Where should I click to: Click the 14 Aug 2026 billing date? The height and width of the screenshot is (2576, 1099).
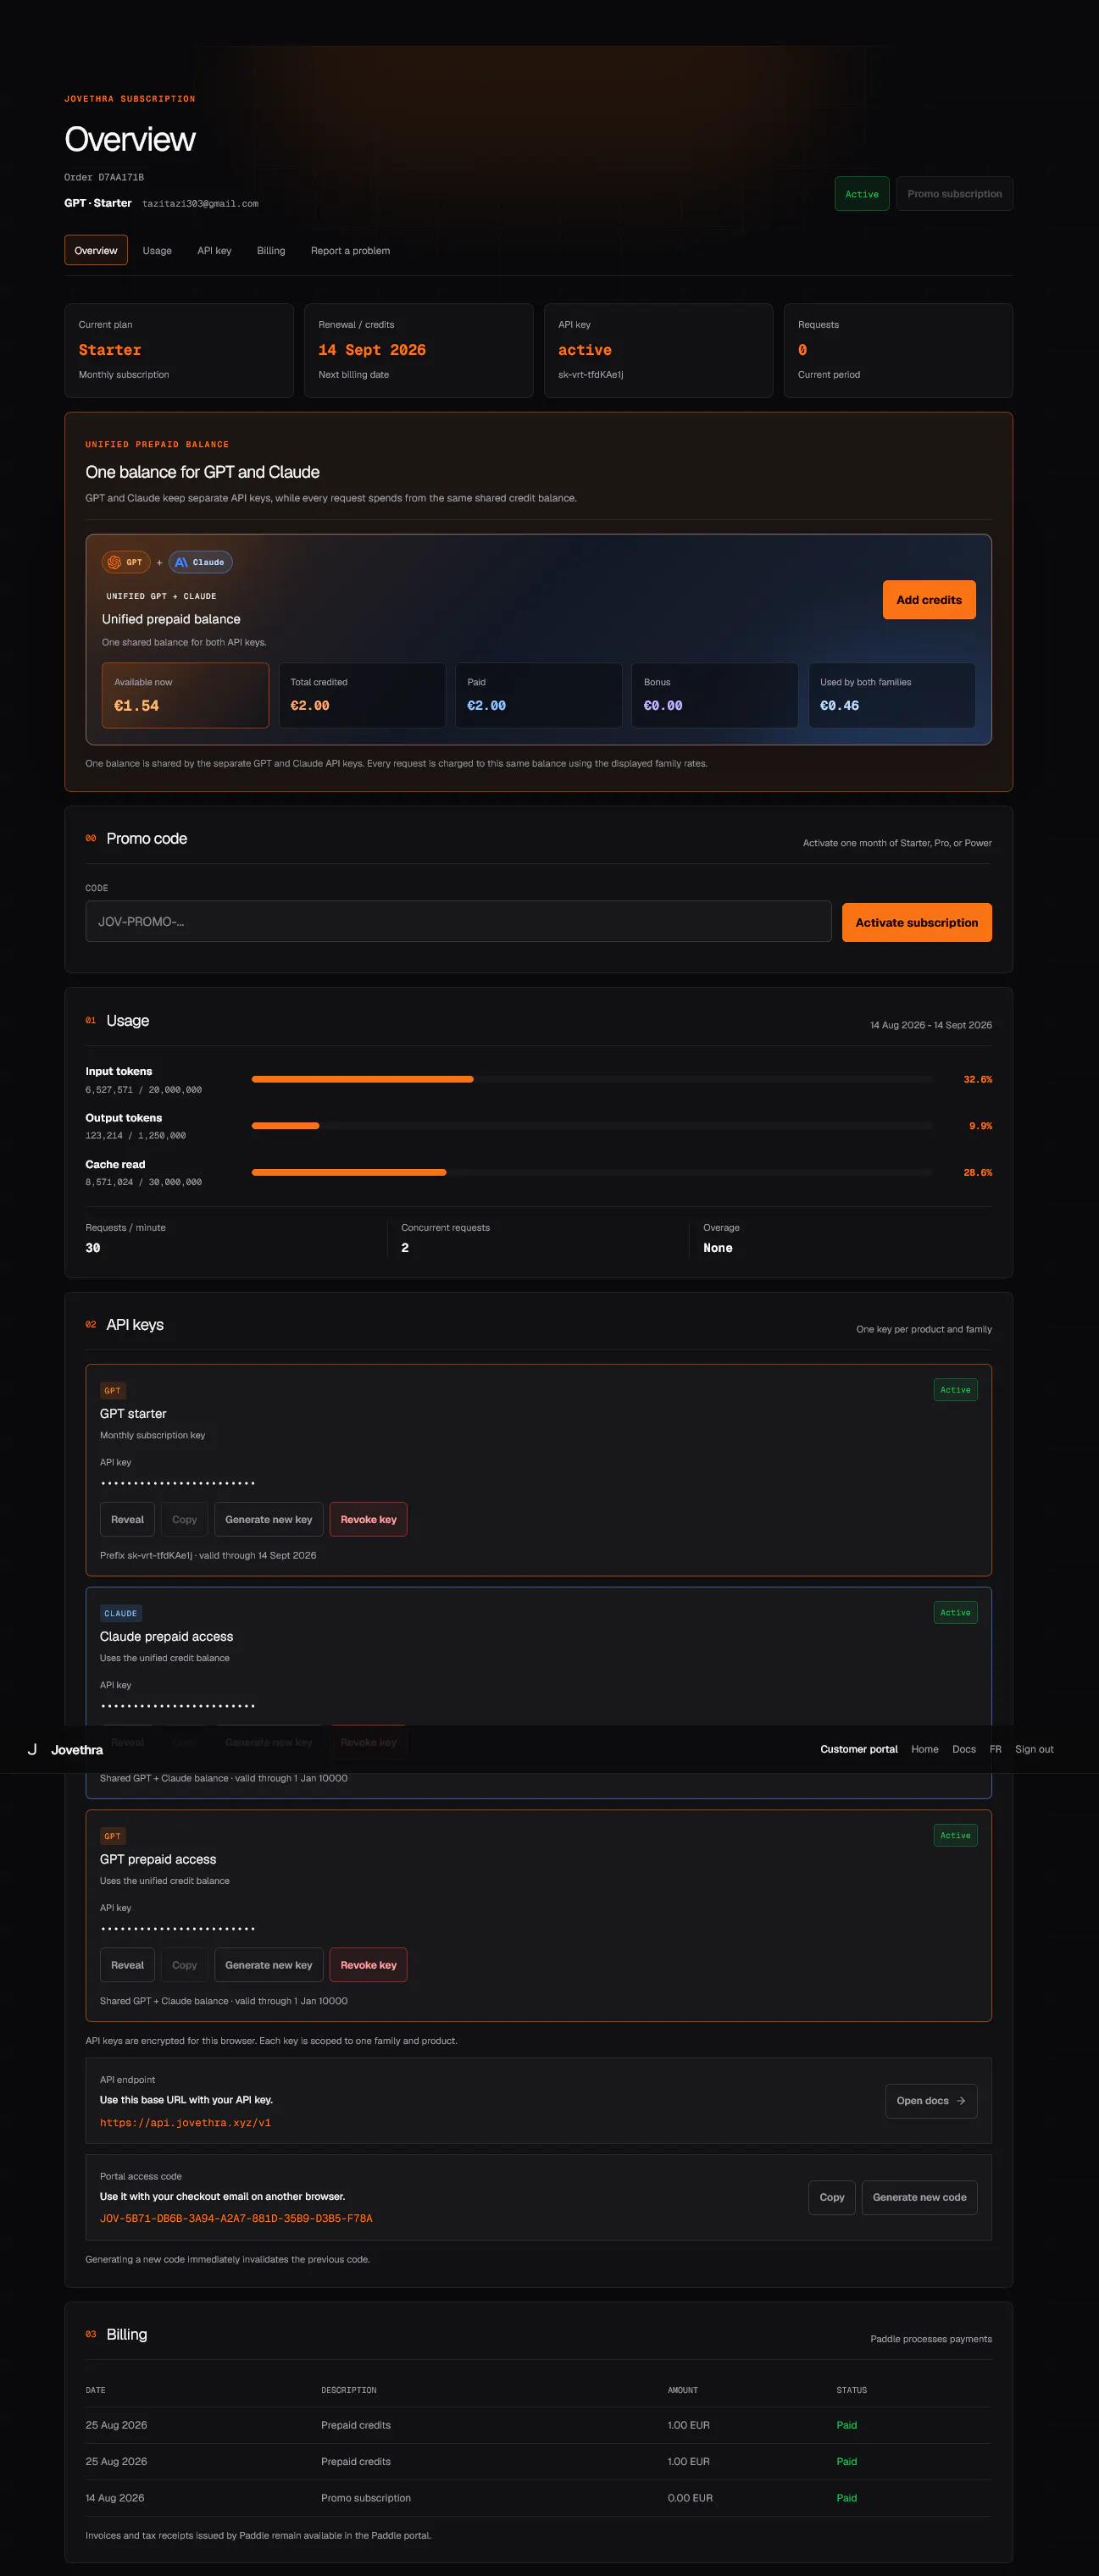pyautogui.click(x=115, y=2498)
